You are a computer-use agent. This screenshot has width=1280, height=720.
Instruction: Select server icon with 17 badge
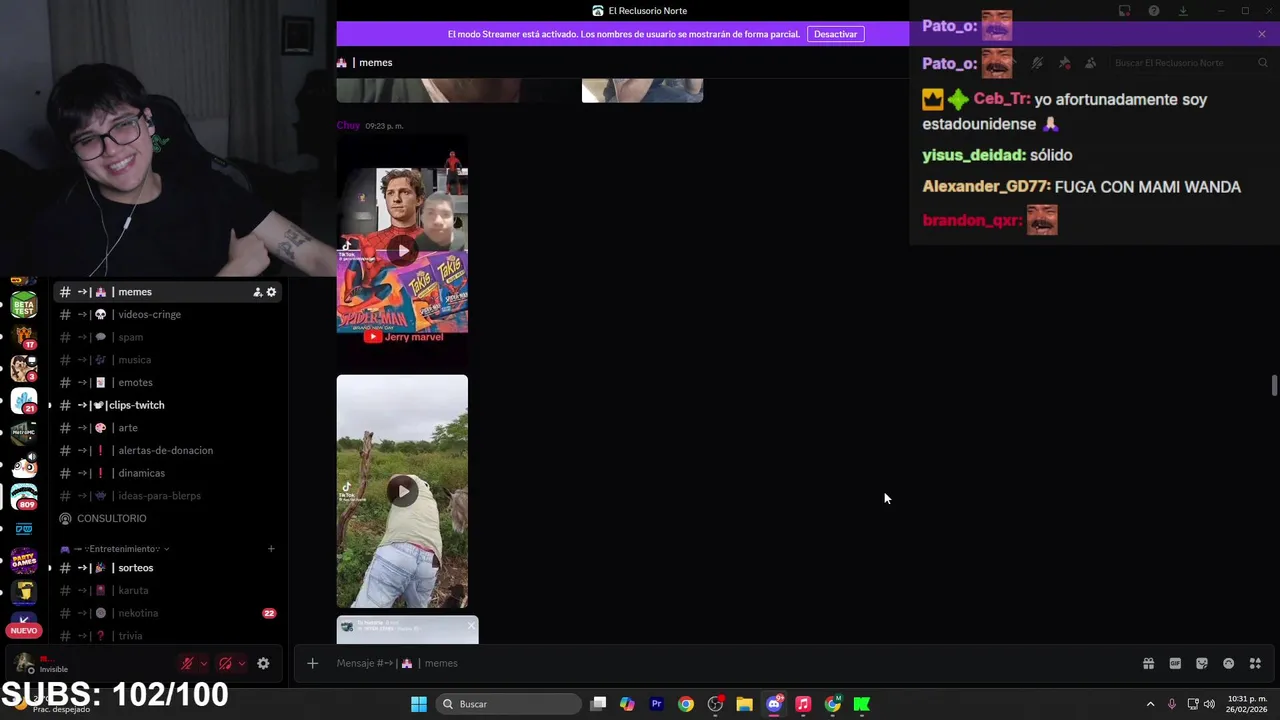tap(24, 338)
